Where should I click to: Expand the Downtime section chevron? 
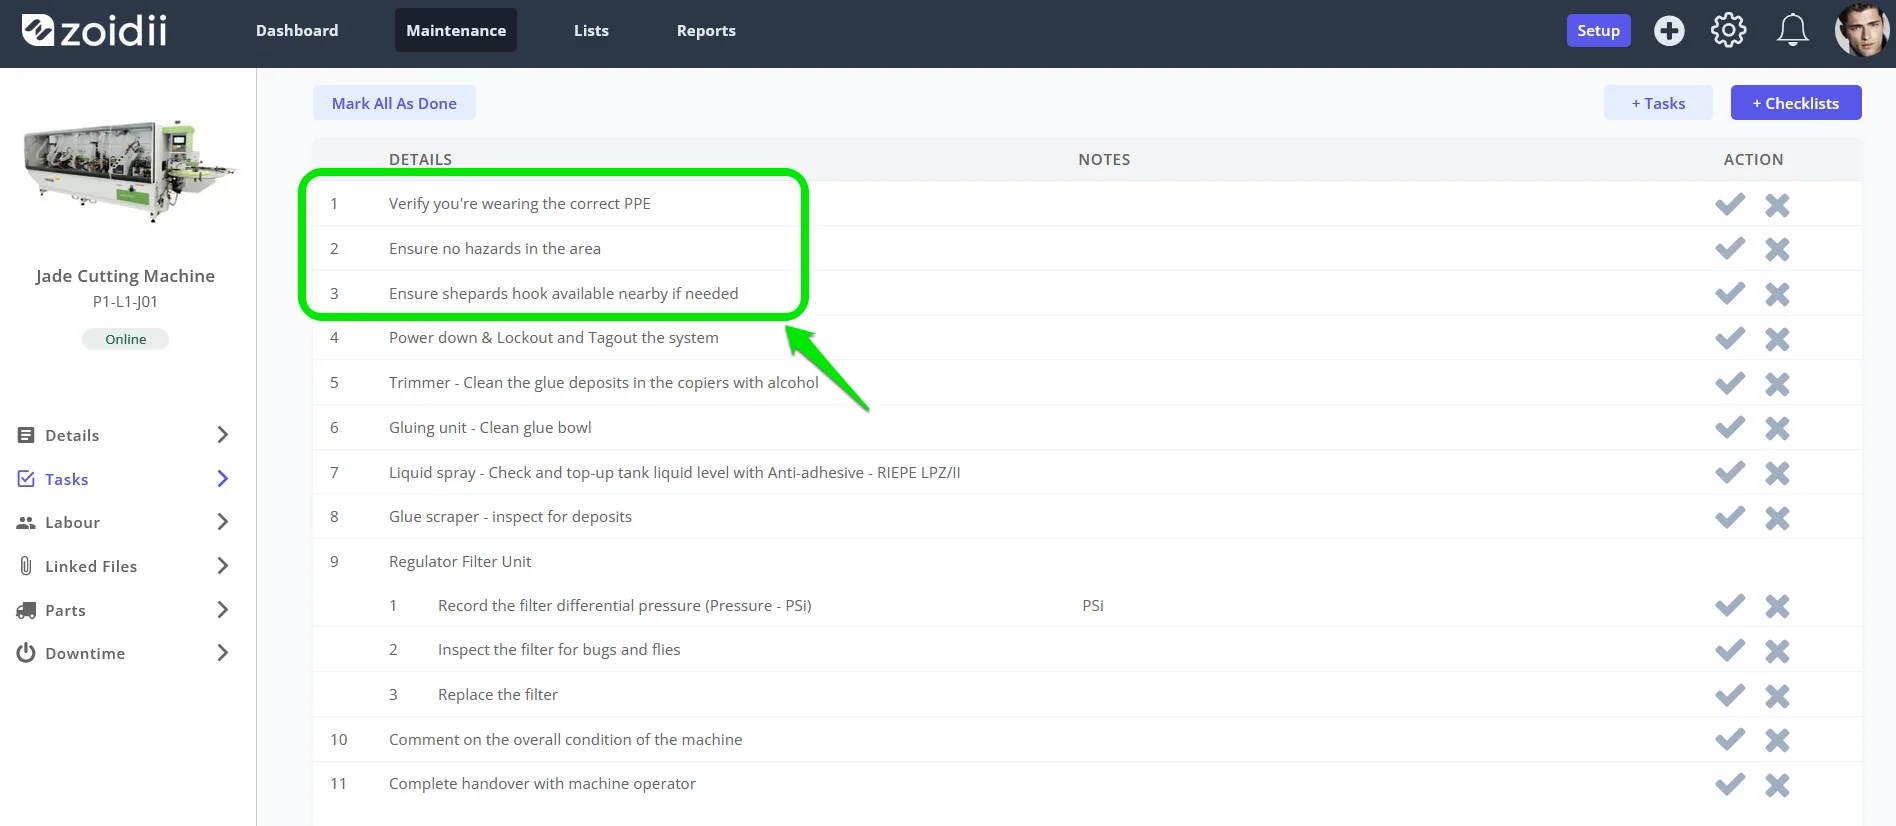[222, 653]
